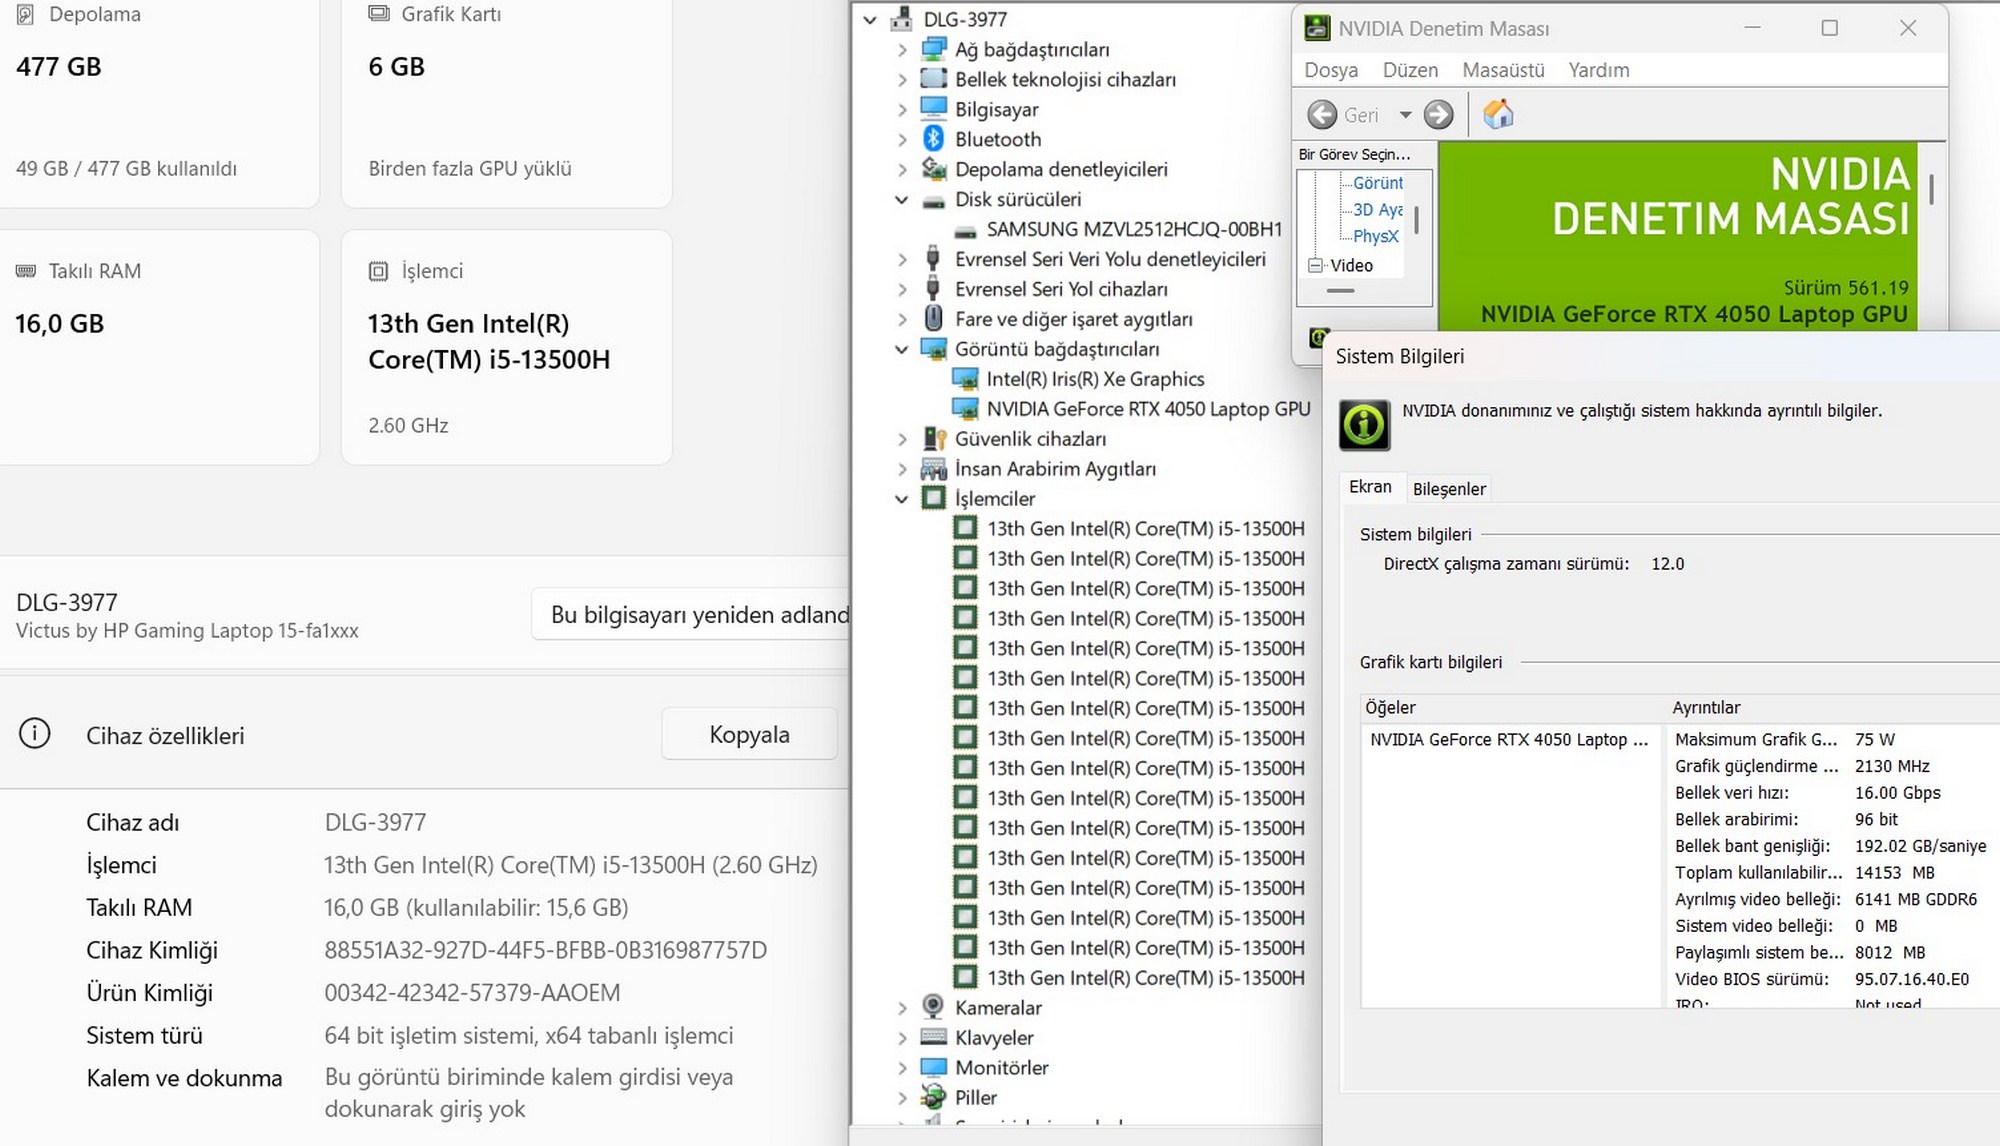Select the 3D Aya task link
Image resolution: width=2000 pixels, height=1146 pixels.
(1377, 210)
